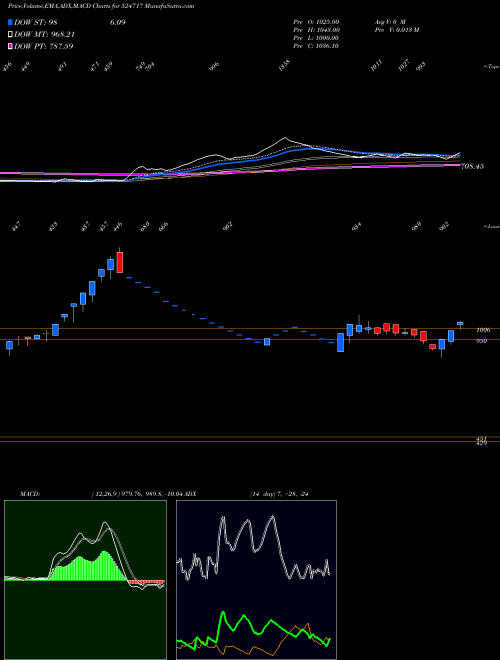Click the tall red candlestick at the price peak
The image size is (500, 660).
pyautogui.click(x=120, y=261)
